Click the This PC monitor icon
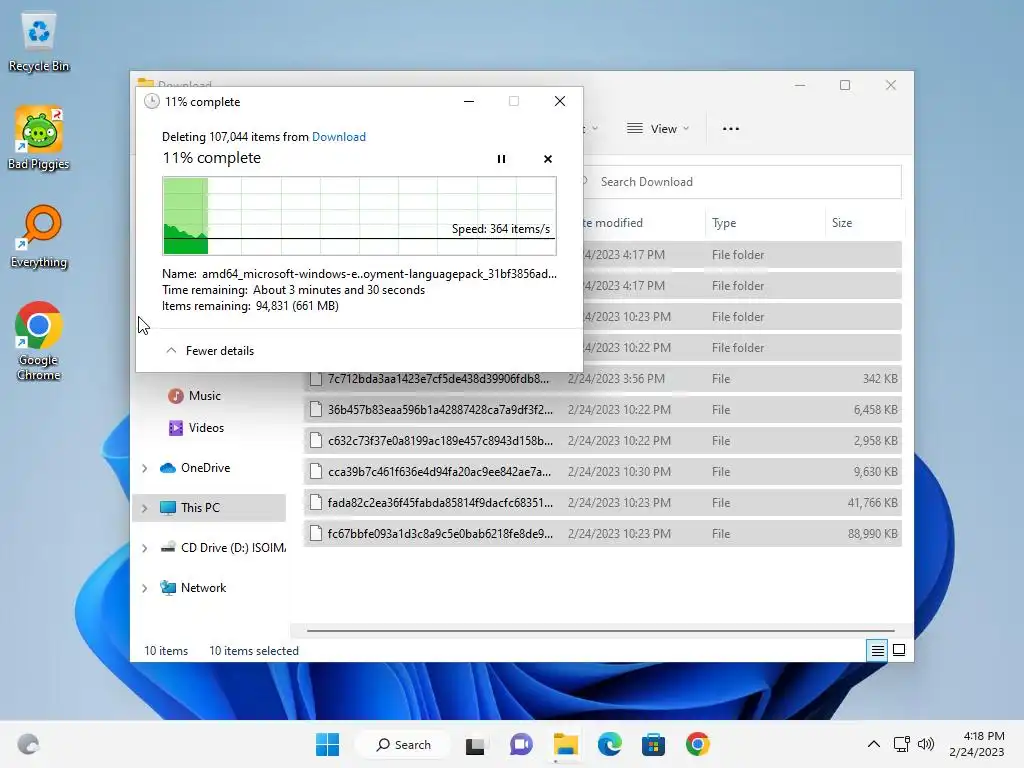1024x768 pixels. click(168, 507)
